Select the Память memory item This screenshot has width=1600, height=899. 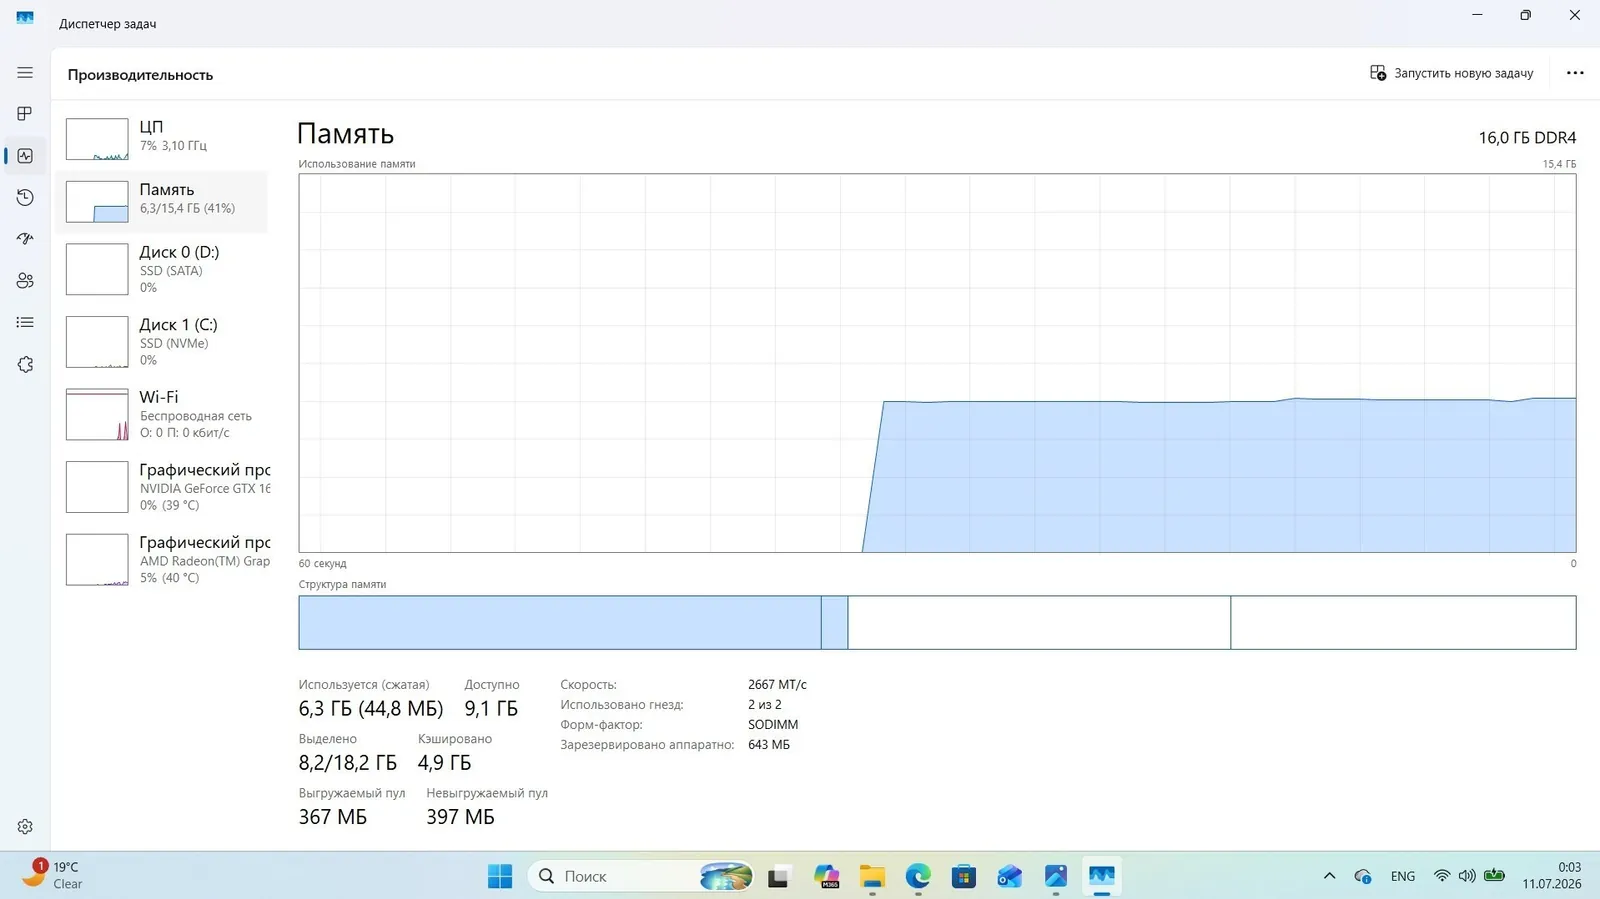tap(162, 201)
